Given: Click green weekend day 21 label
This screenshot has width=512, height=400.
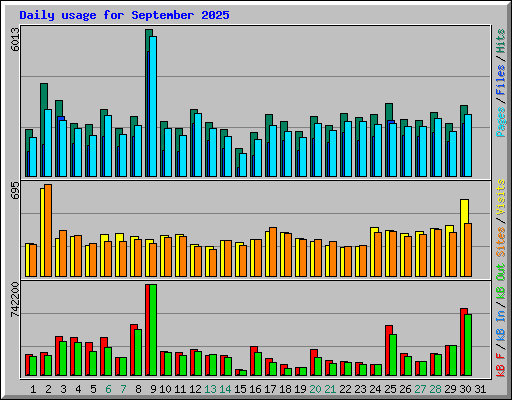Looking at the screenshot, I should coord(330,389).
